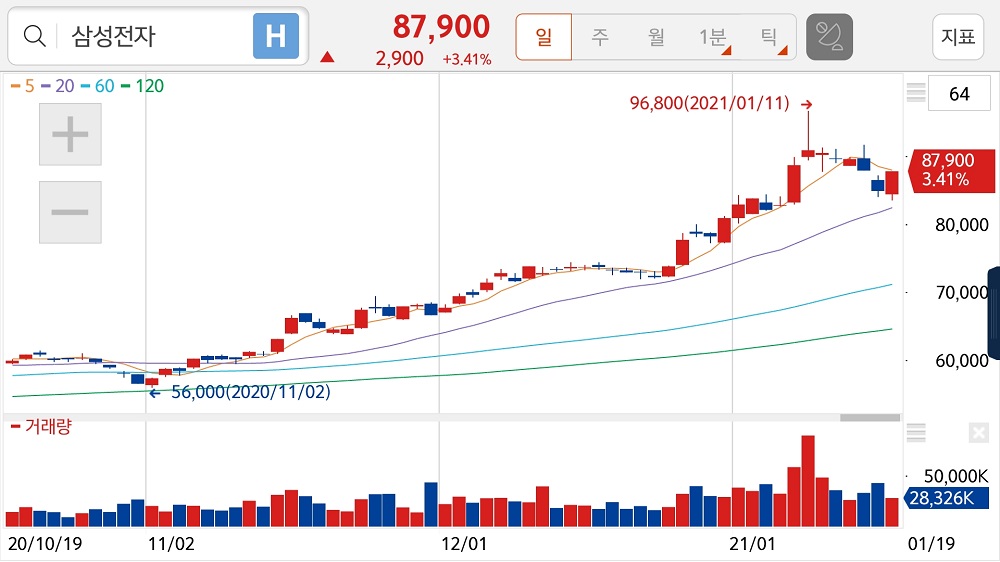Tap the 50,000K volume axis label
Image resolution: width=1000 pixels, height=562 pixels.
[x=956, y=476]
